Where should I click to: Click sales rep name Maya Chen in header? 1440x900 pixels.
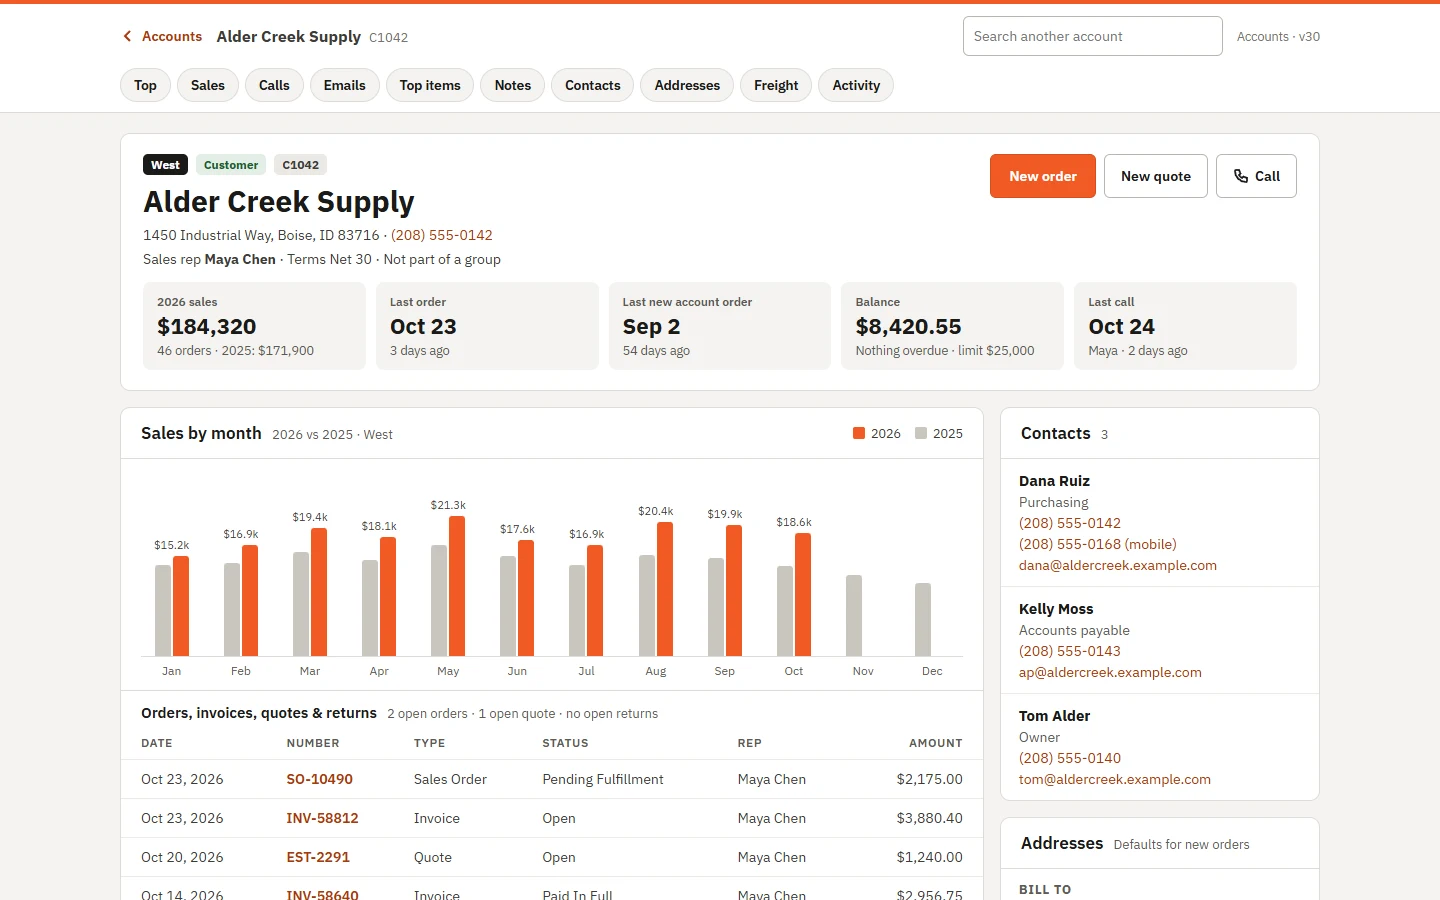pos(240,259)
